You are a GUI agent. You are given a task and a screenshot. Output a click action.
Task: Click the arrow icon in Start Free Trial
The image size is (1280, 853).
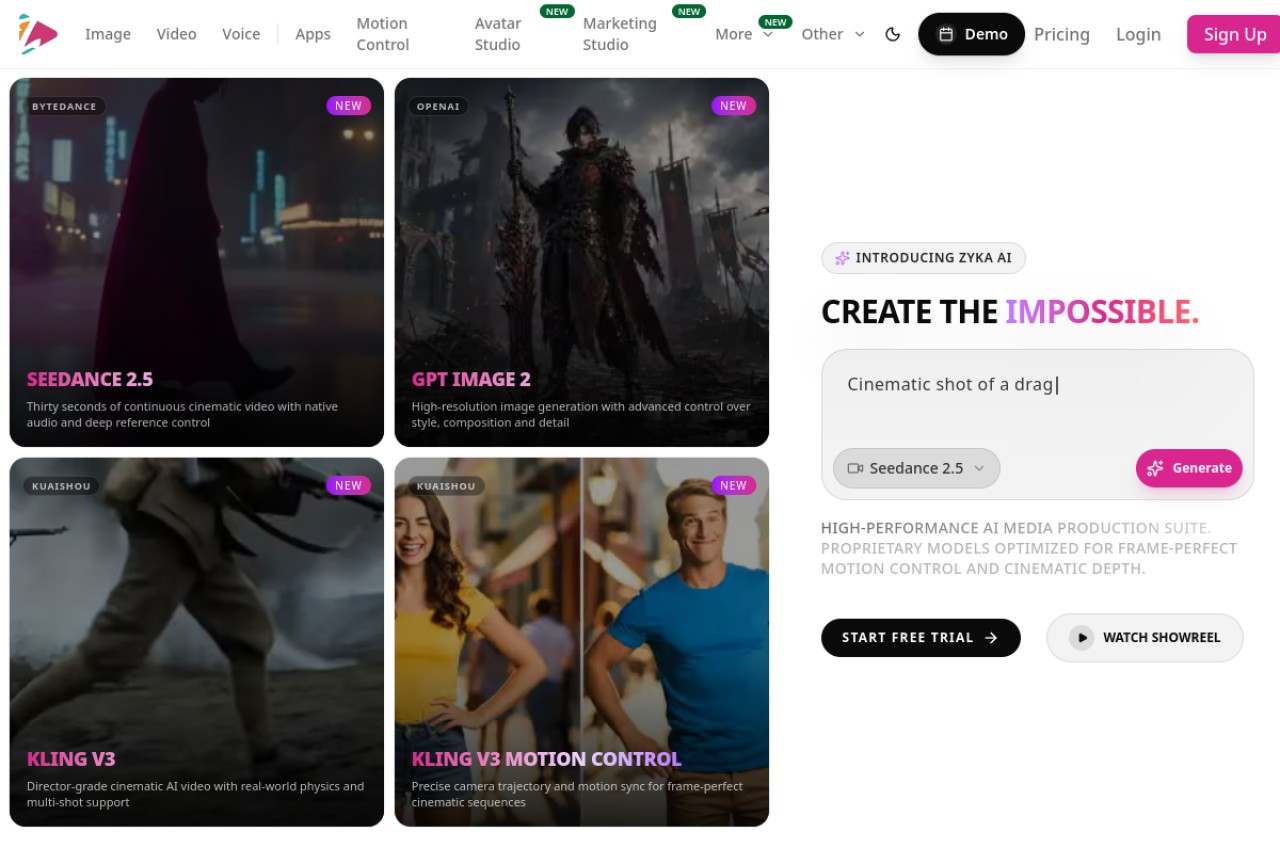(x=991, y=637)
